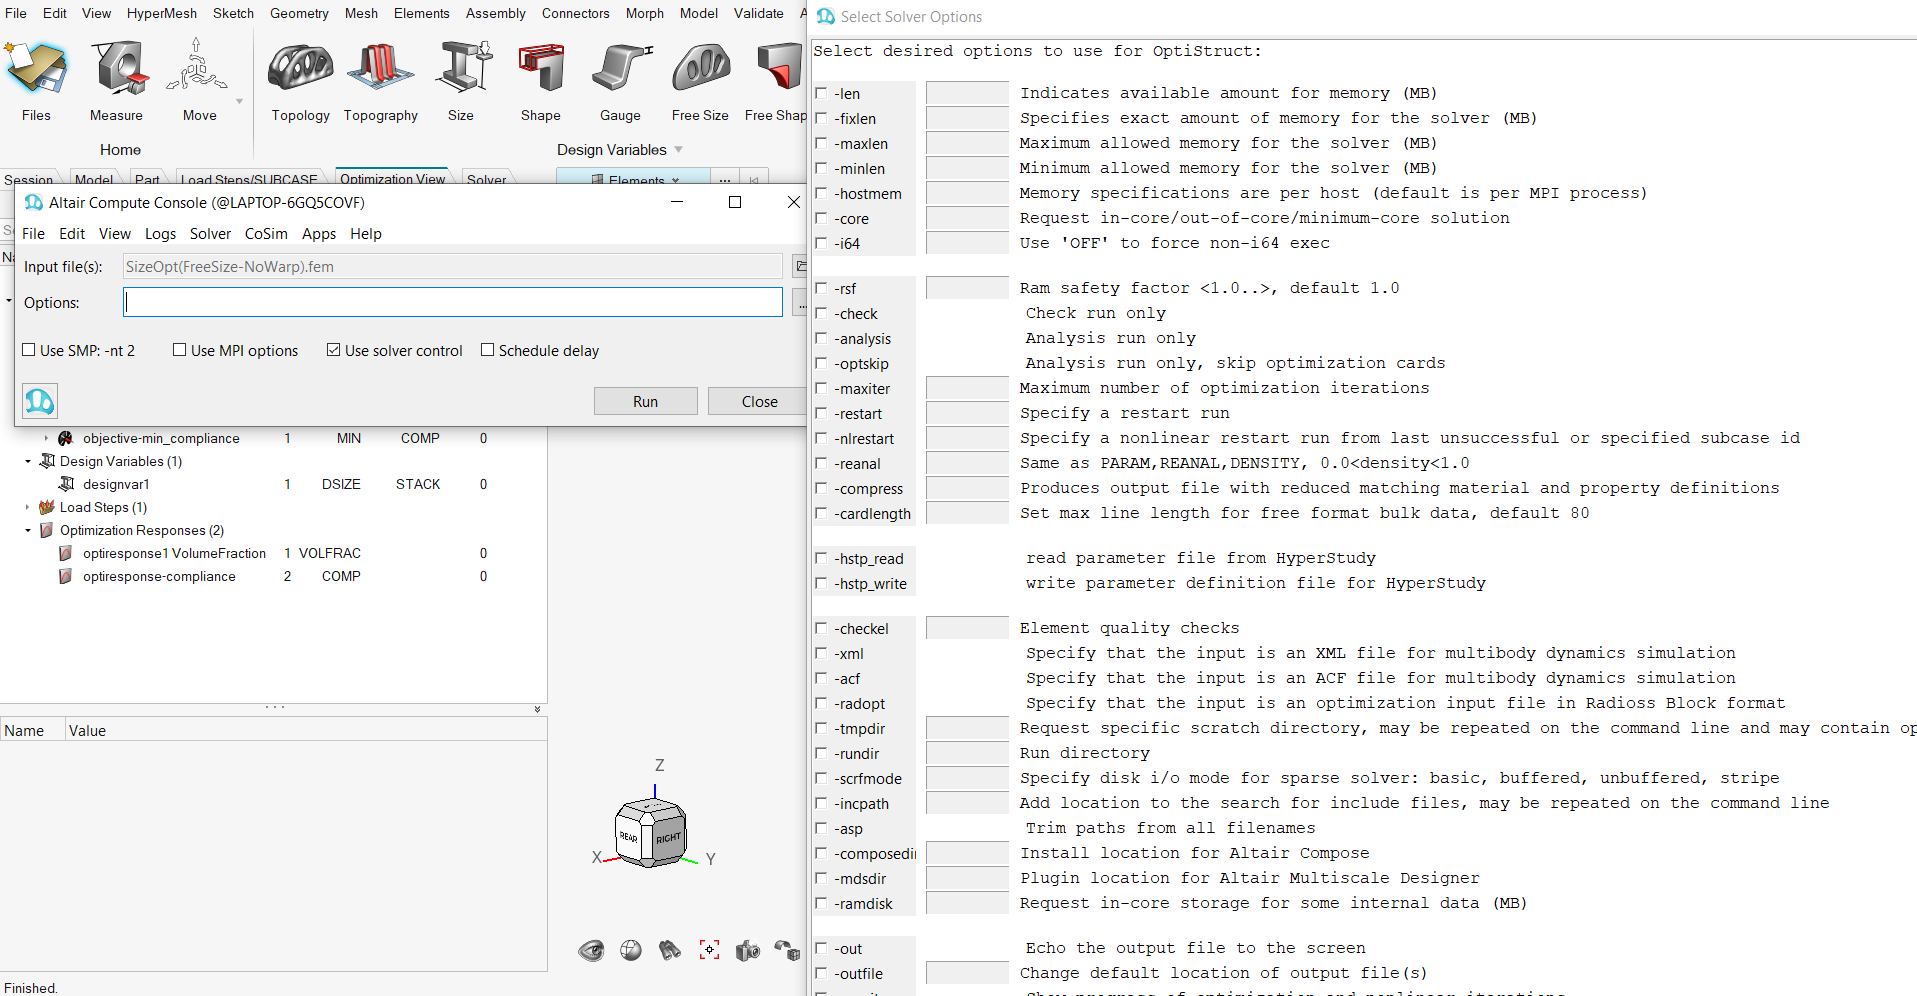Click the designvar1 icon in tree
The image size is (1917, 996).
tap(66, 484)
